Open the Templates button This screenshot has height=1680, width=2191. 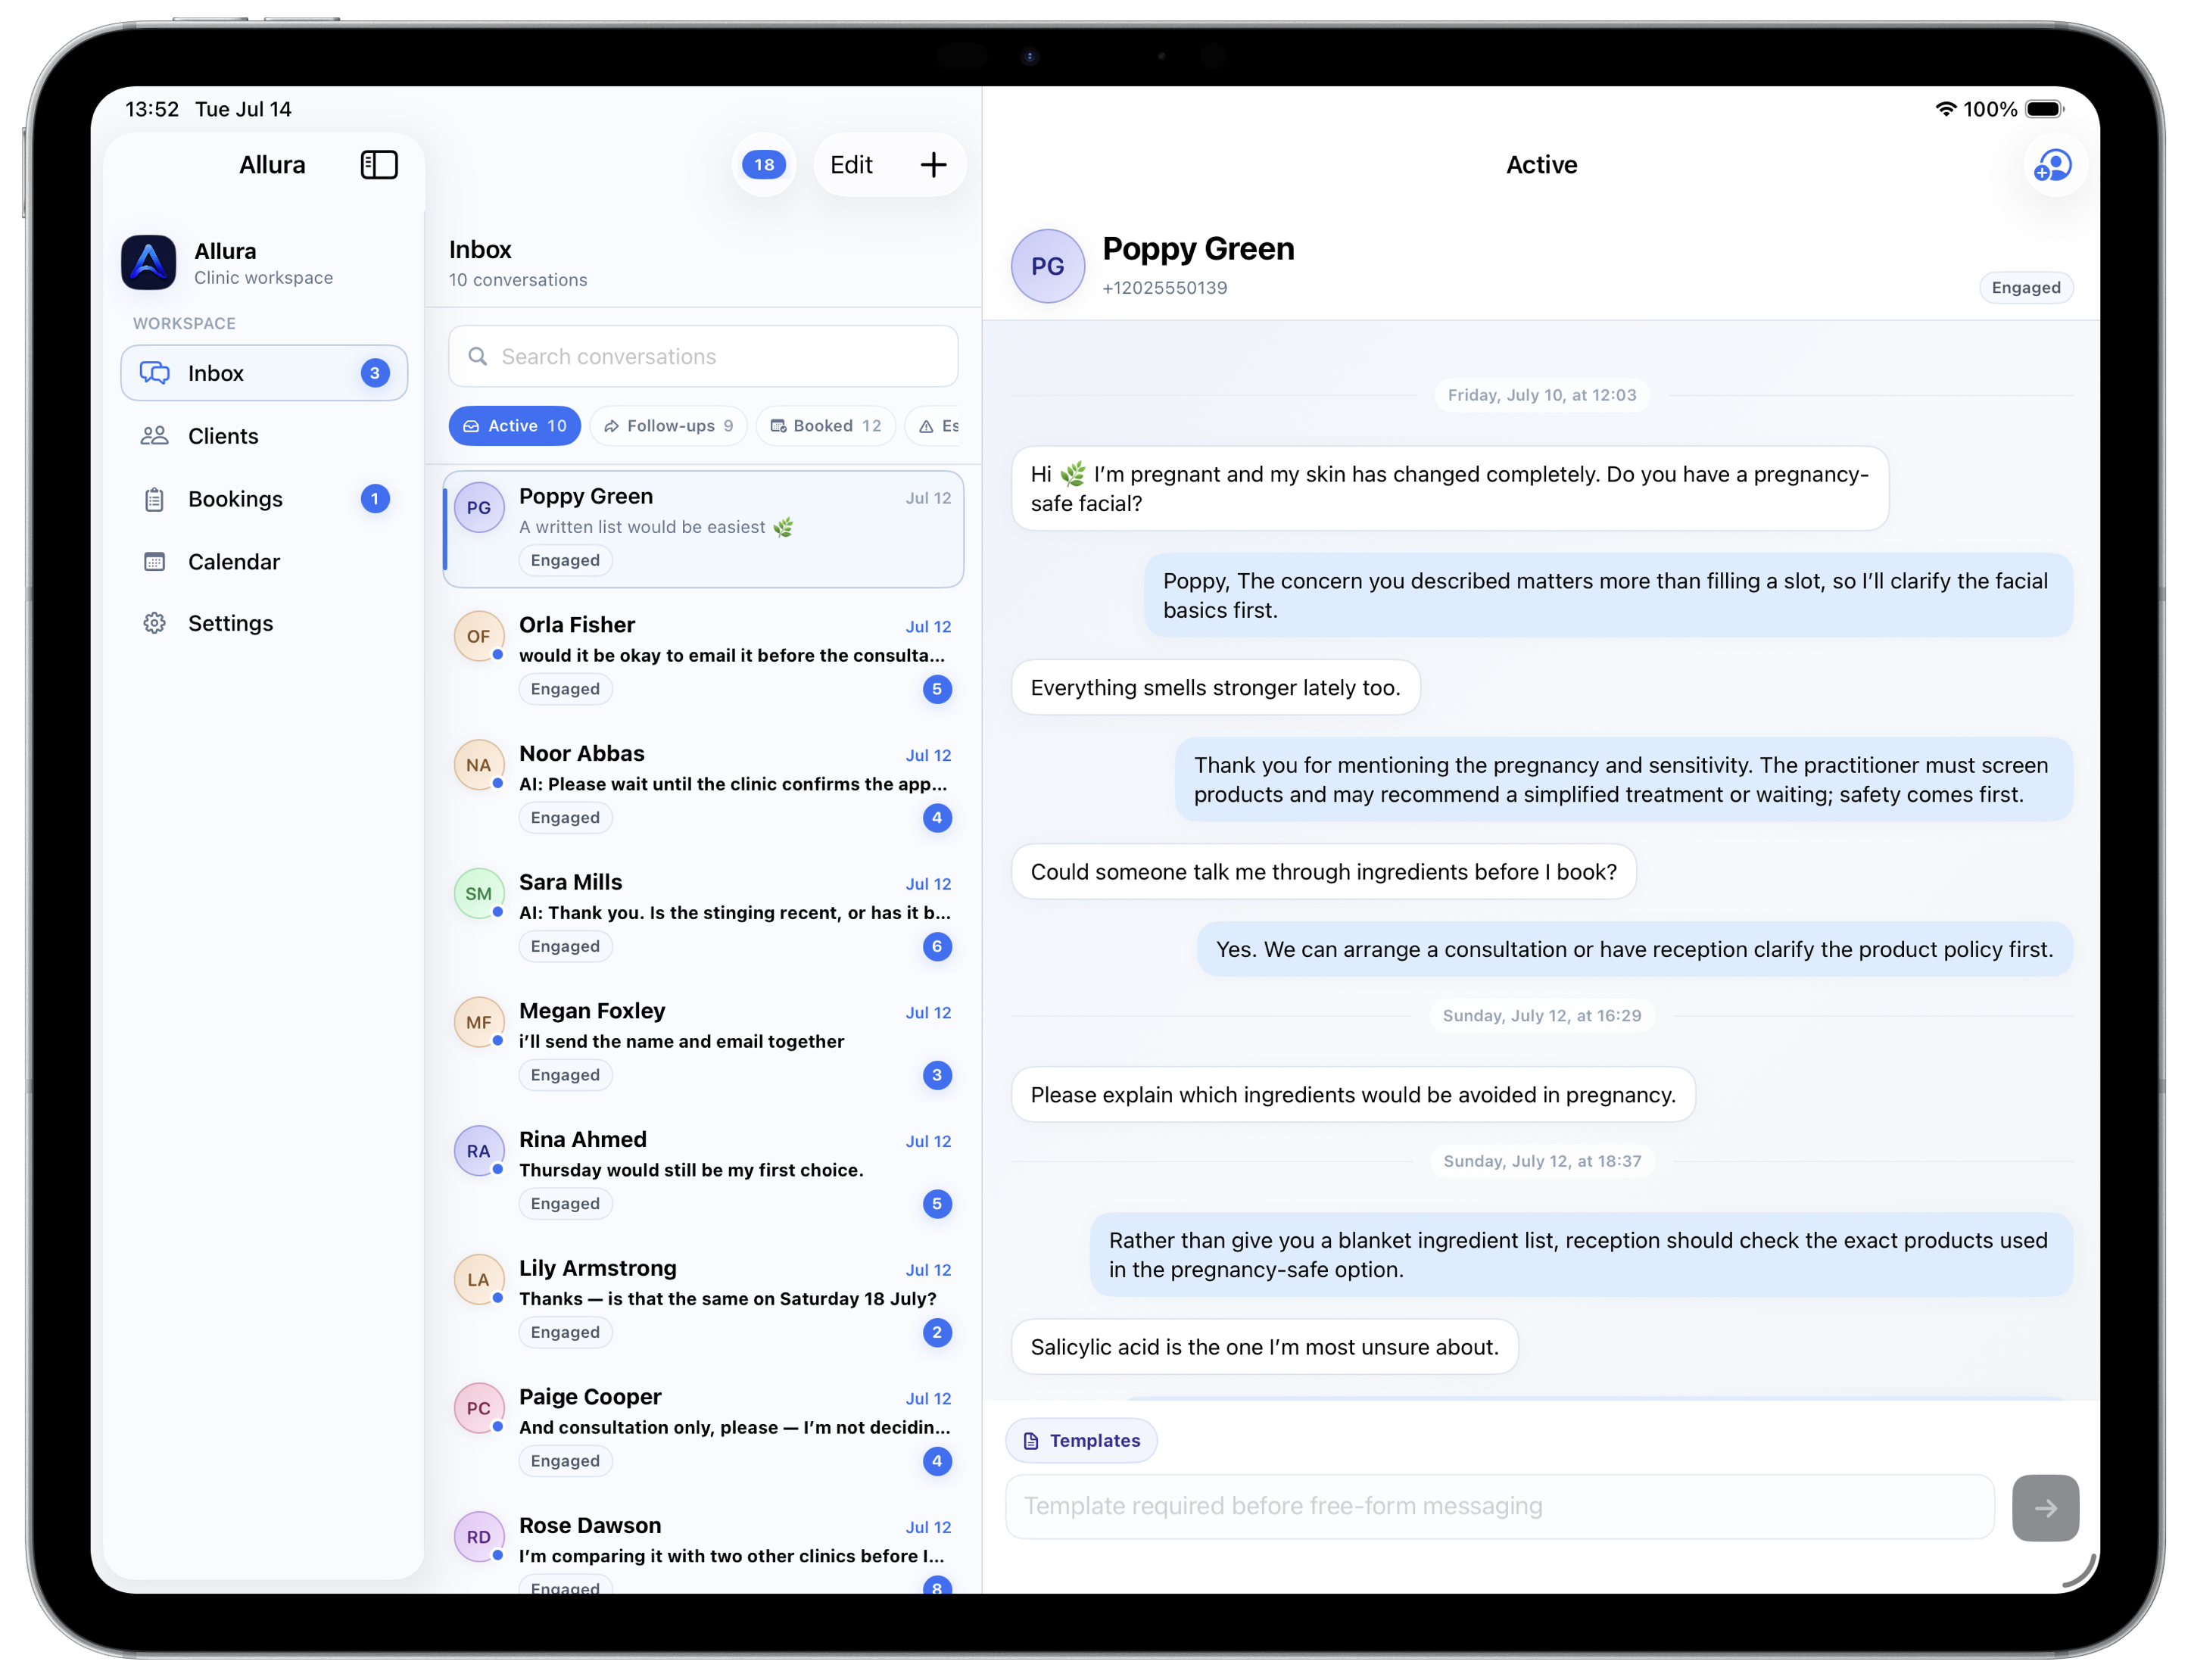(x=1081, y=1441)
